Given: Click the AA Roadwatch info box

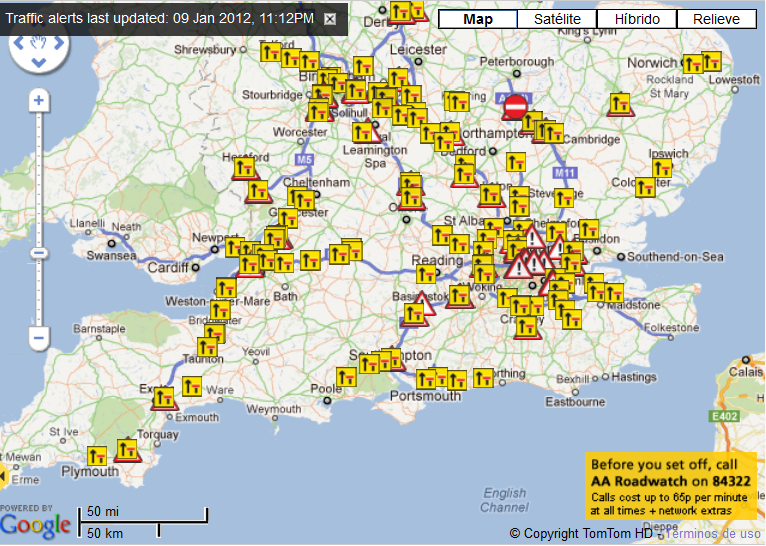Looking at the screenshot, I should (x=672, y=487).
